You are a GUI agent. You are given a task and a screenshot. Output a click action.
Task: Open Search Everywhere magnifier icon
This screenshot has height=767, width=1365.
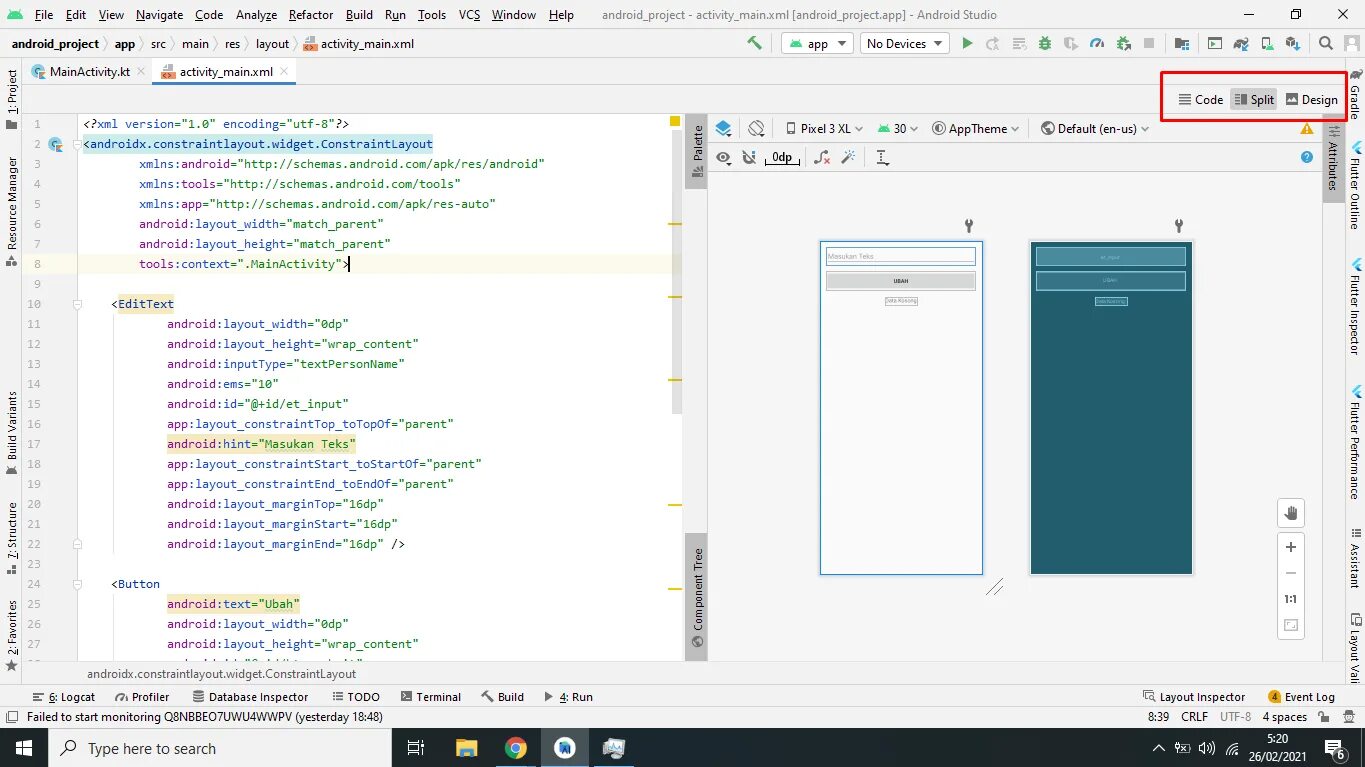coord(1326,43)
